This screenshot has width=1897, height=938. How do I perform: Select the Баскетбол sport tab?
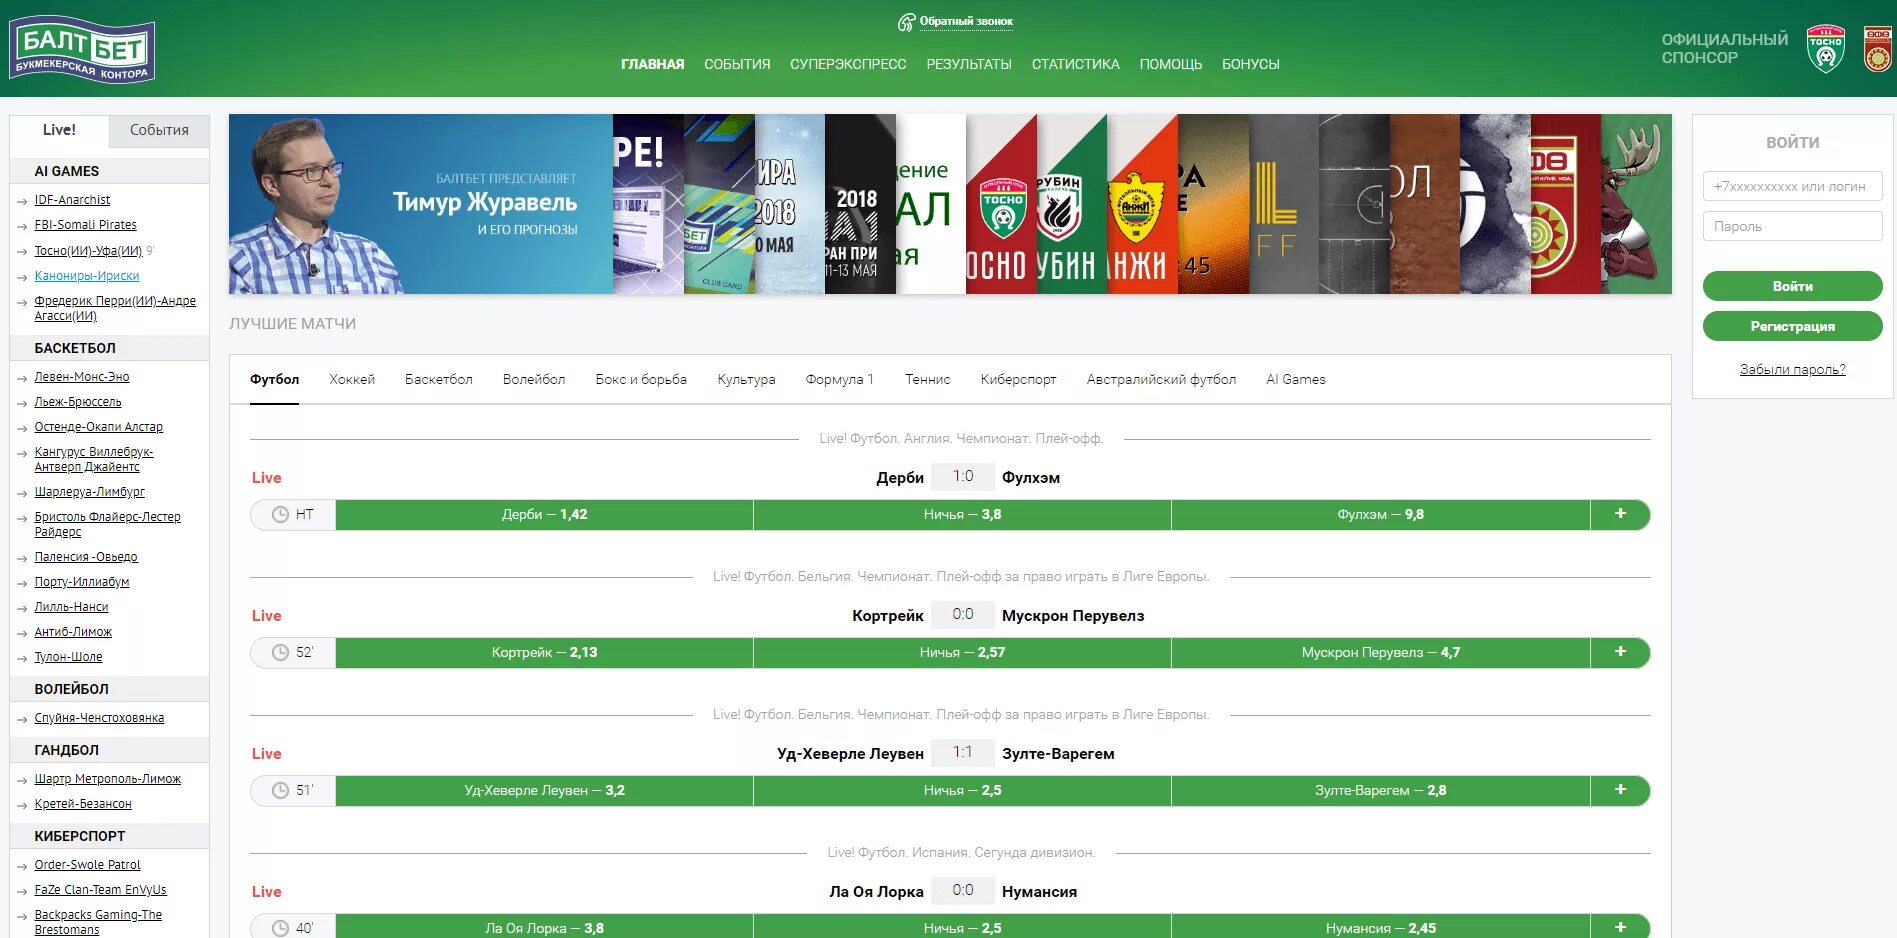[438, 379]
